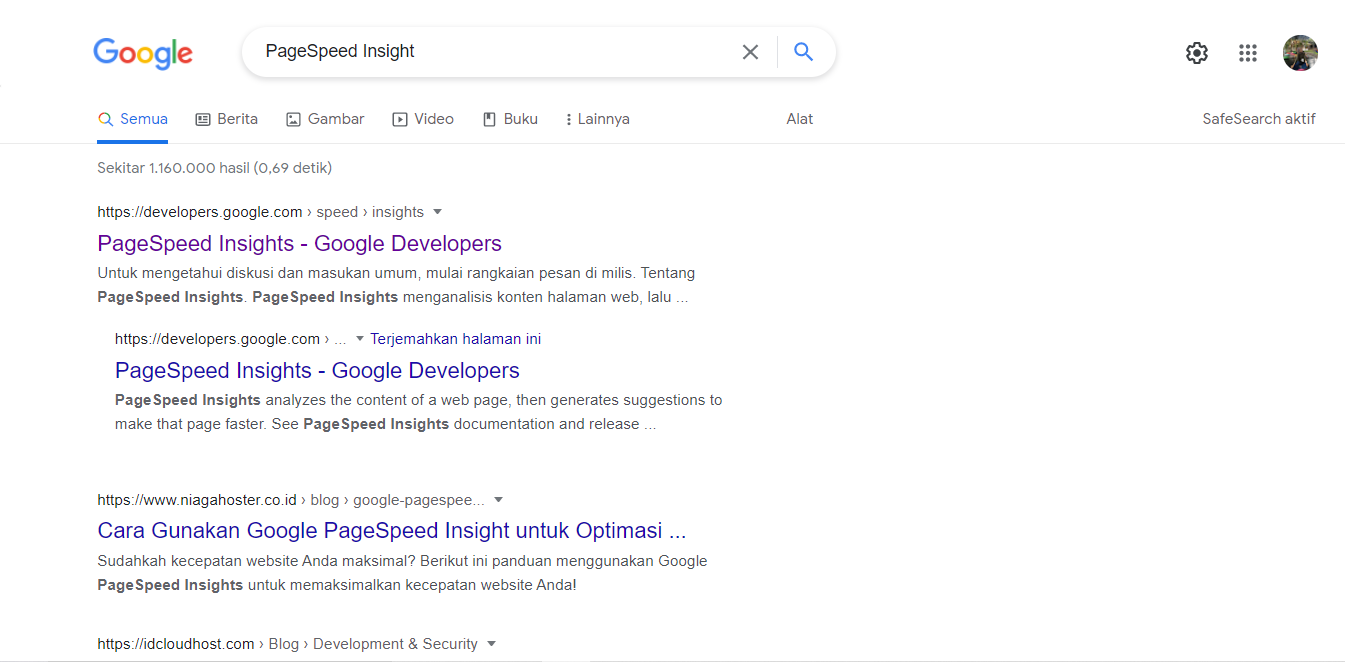Click snippet starting PageSpeed Insights analyzes

[418, 412]
